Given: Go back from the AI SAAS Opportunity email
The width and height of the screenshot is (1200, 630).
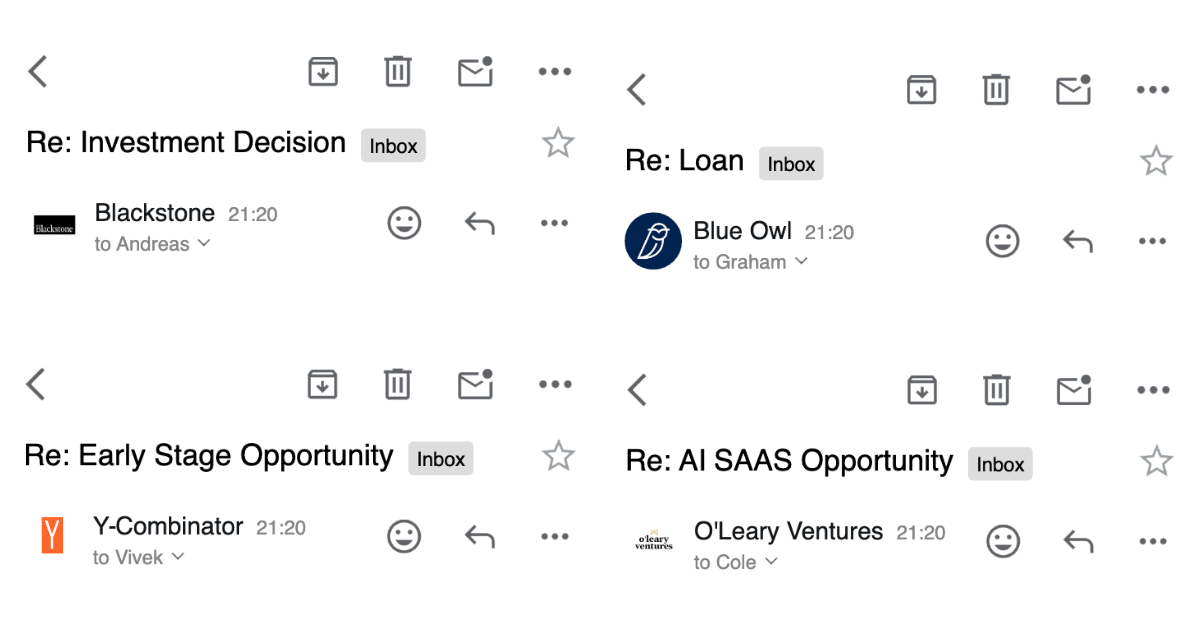Looking at the screenshot, I should coord(637,390).
